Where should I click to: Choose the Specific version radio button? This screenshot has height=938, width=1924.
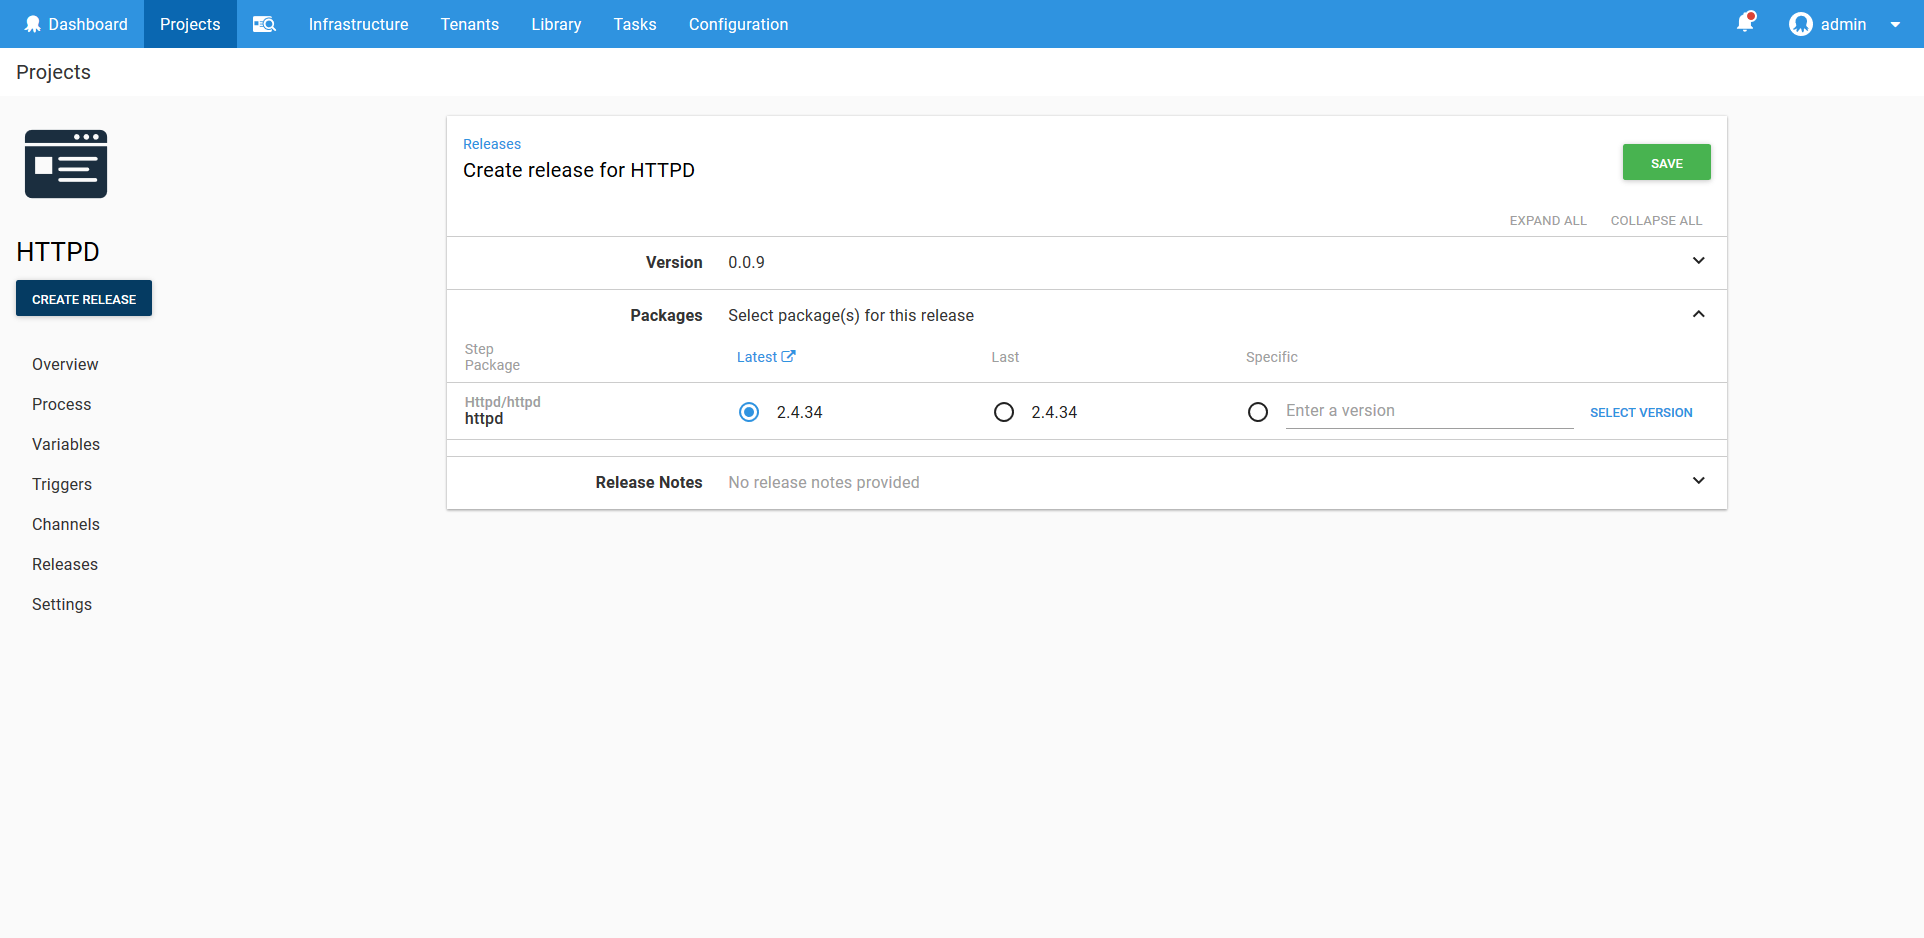pyautogui.click(x=1258, y=412)
